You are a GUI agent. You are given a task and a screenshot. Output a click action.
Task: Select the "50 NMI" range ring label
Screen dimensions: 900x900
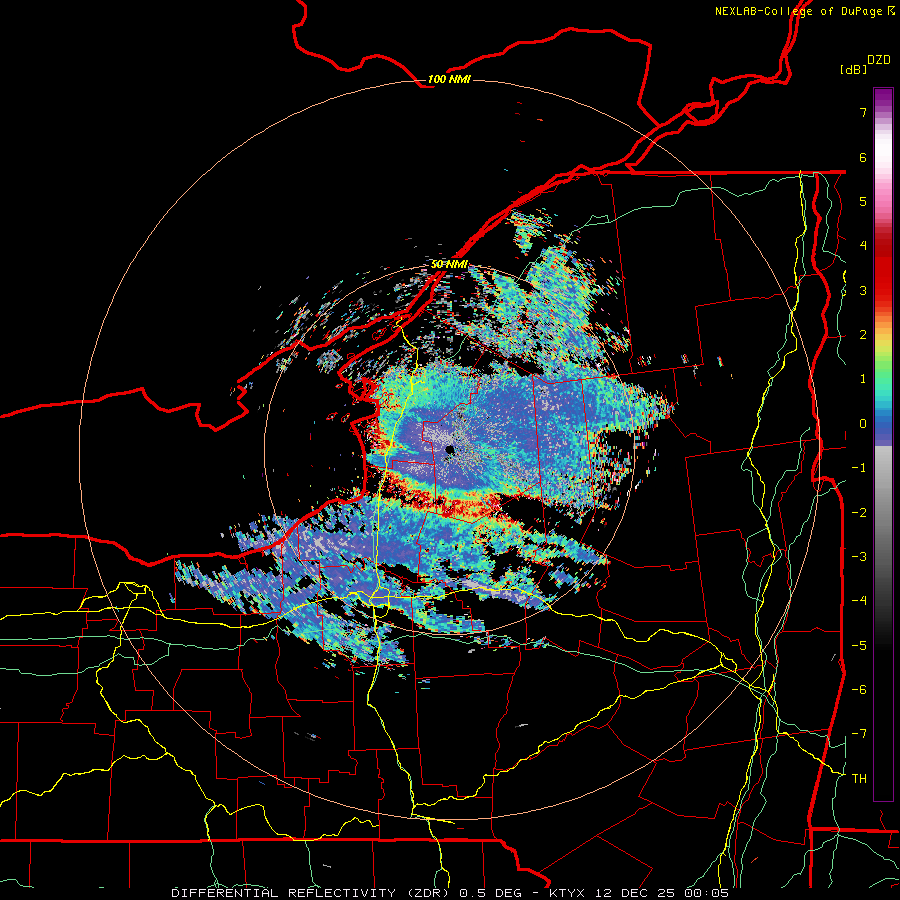[449, 265]
